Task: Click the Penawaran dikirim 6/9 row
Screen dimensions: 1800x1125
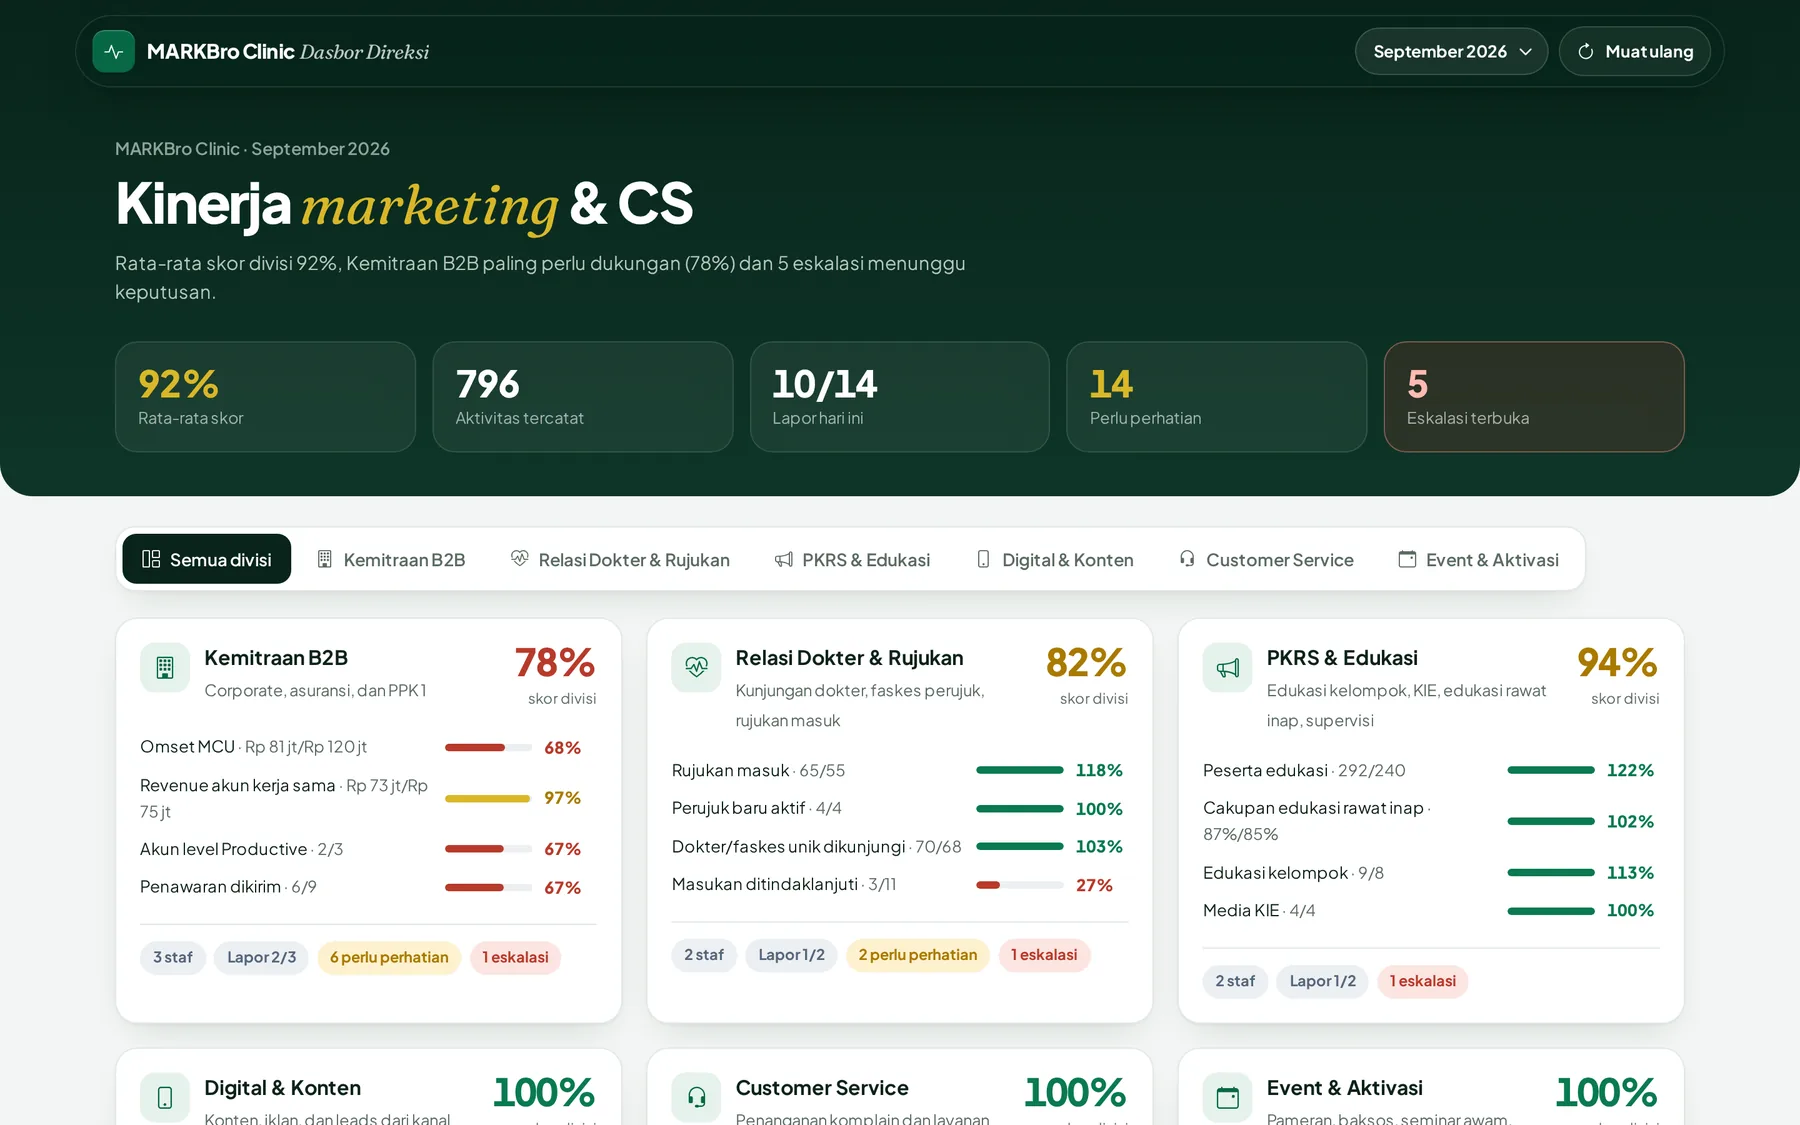Action: coord(368,887)
